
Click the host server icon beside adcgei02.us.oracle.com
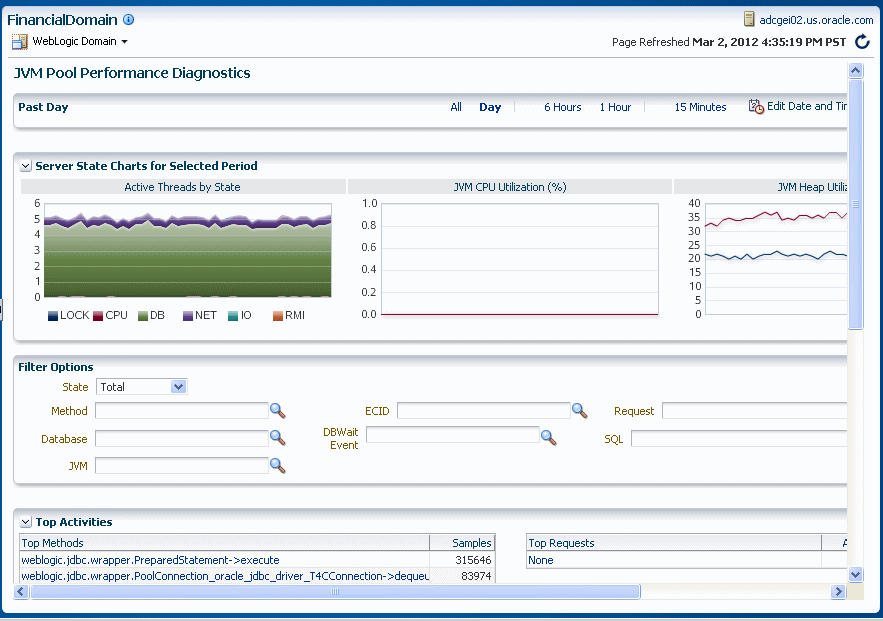[748, 19]
